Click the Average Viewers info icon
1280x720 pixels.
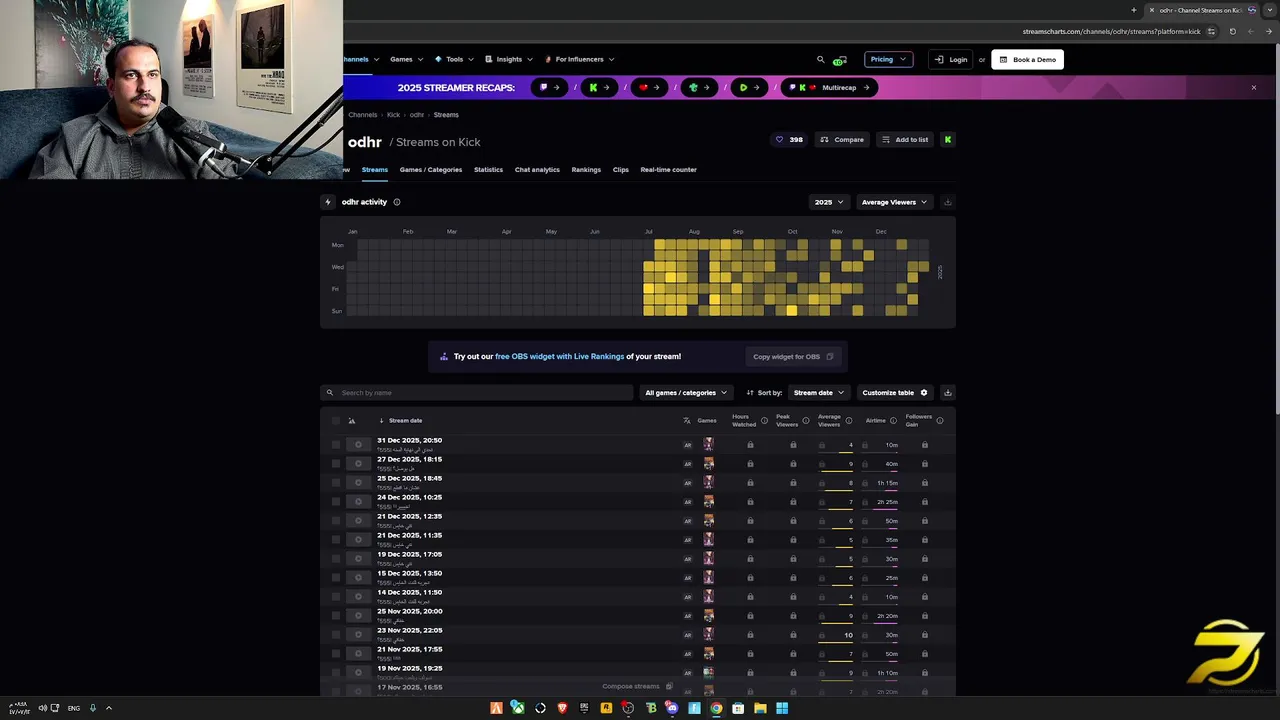pyautogui.click(x=849, y=421)
